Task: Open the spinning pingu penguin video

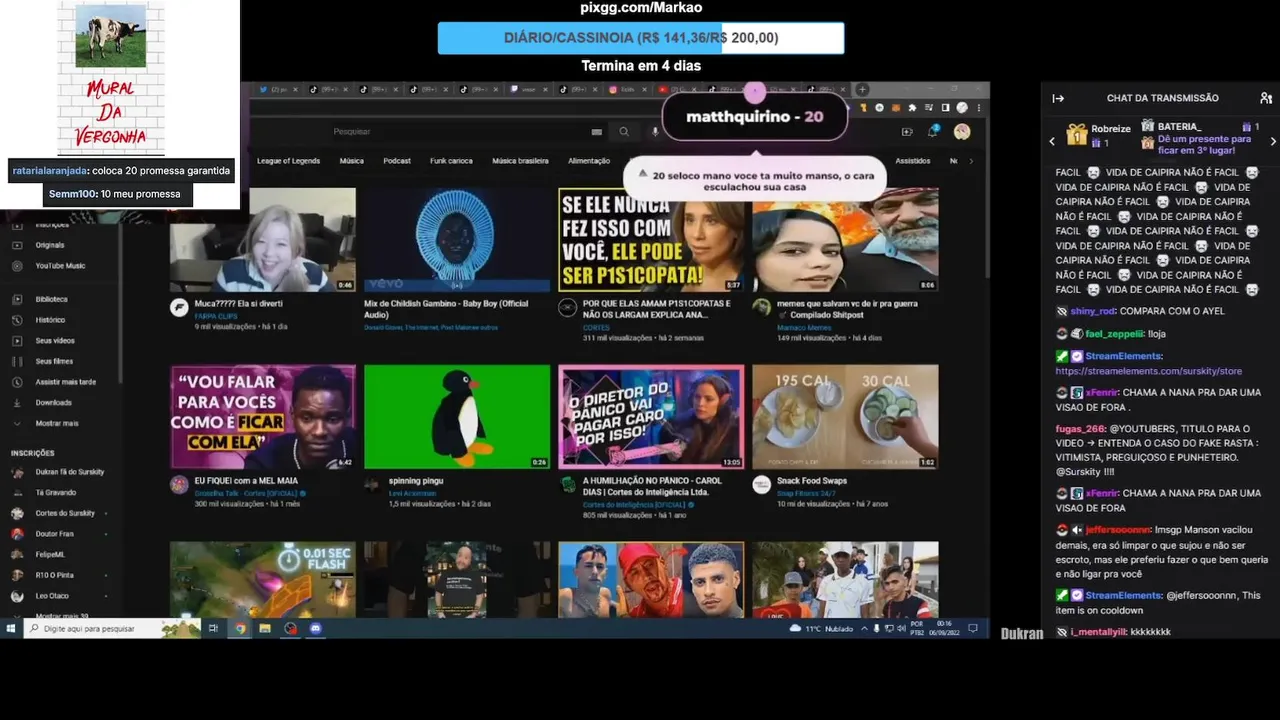Action: point(457,416)
